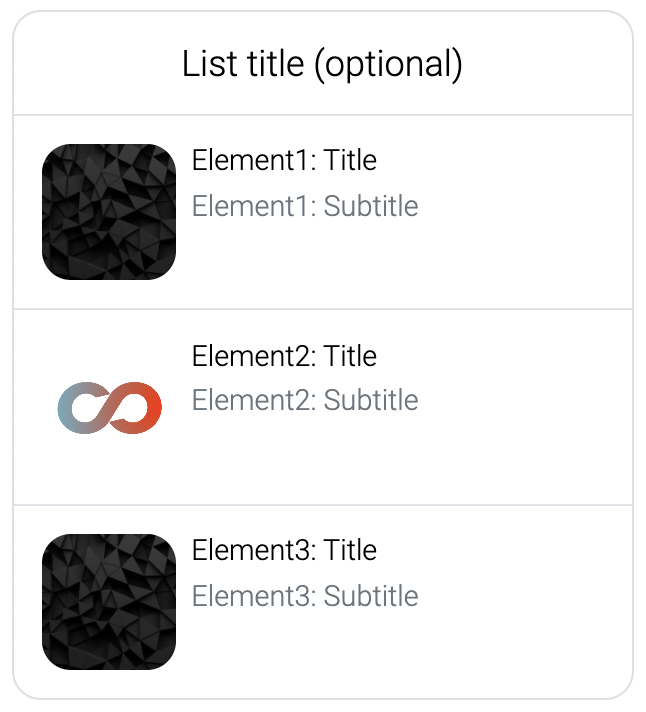Select the 'Element2: Title' text
Image resolution: width=646 pixels, height=712 pixels.
[284, 356]
